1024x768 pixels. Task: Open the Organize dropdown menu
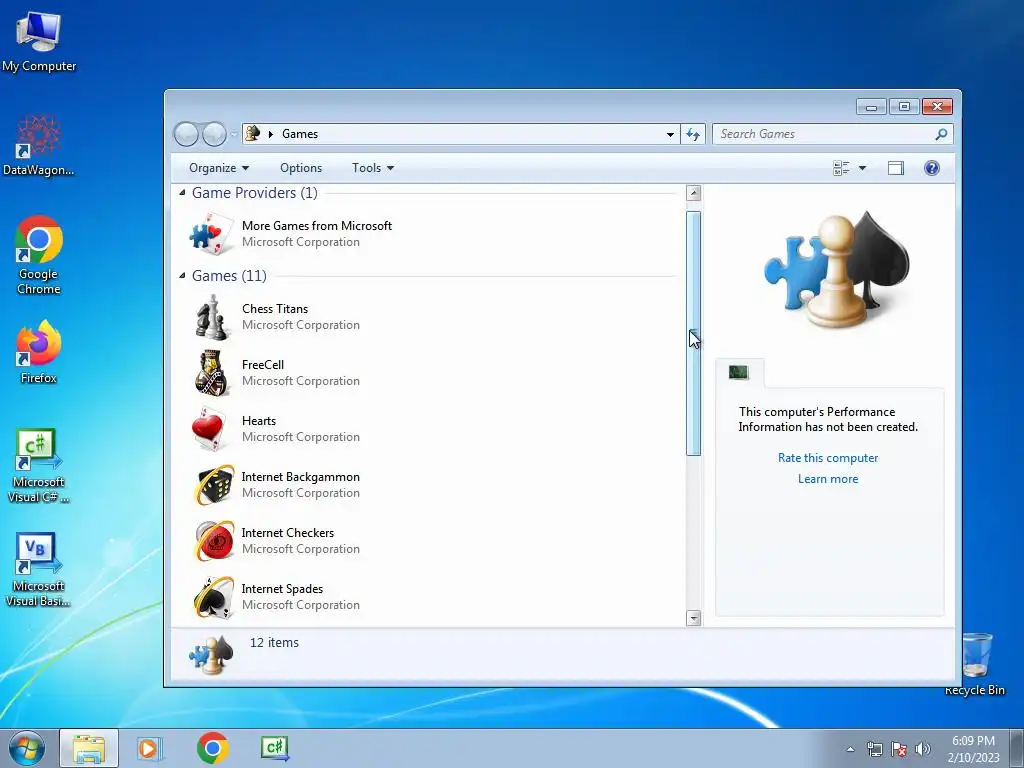click(219, 168)
